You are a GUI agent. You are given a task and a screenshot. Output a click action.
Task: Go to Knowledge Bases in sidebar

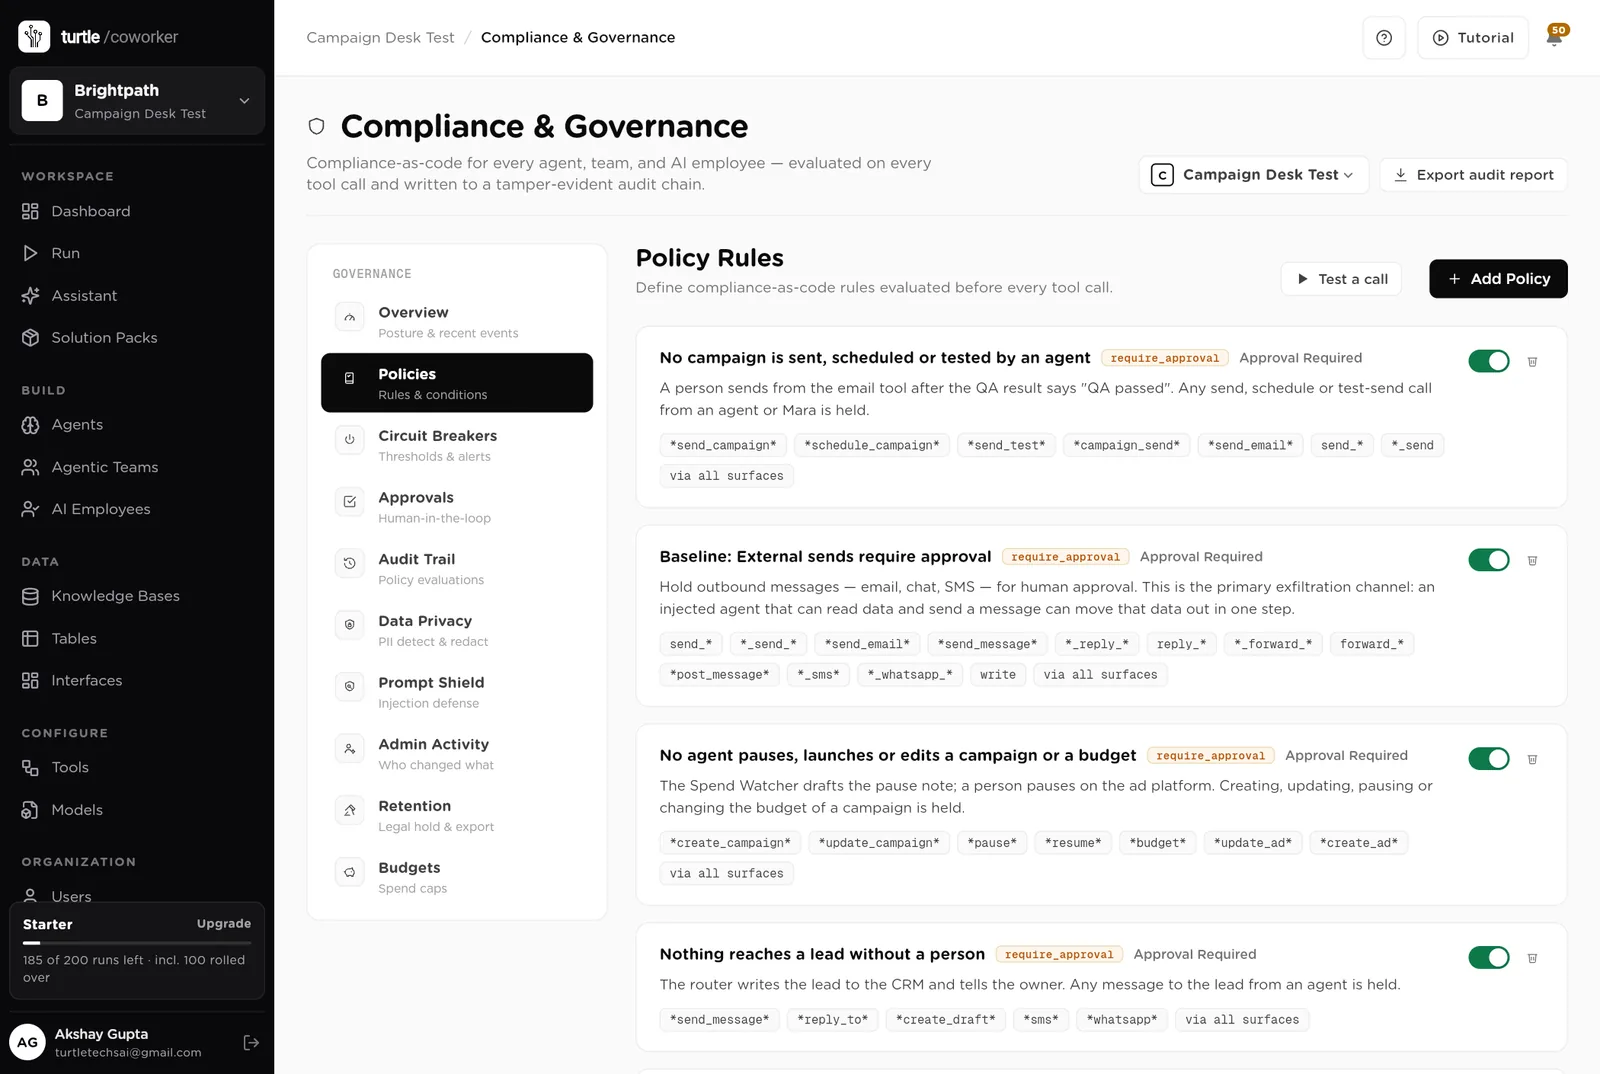tap(115, 596)
